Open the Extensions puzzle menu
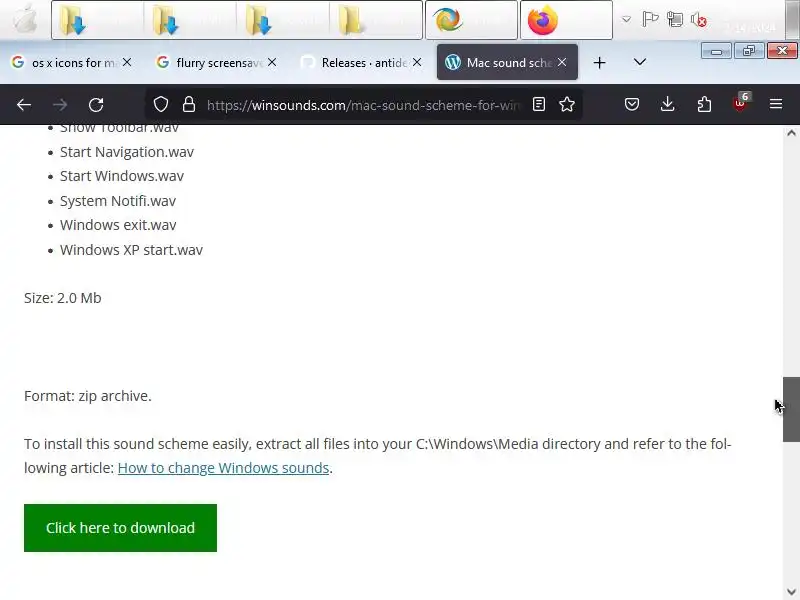The image size is (800, 600). tap(704, 105)
